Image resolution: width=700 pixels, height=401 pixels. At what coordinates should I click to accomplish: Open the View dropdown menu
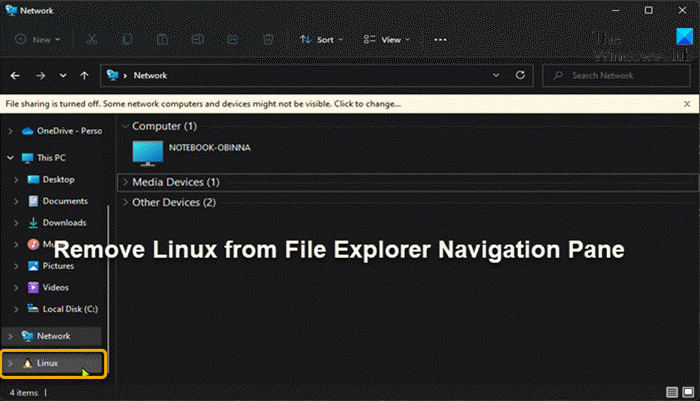386,39
